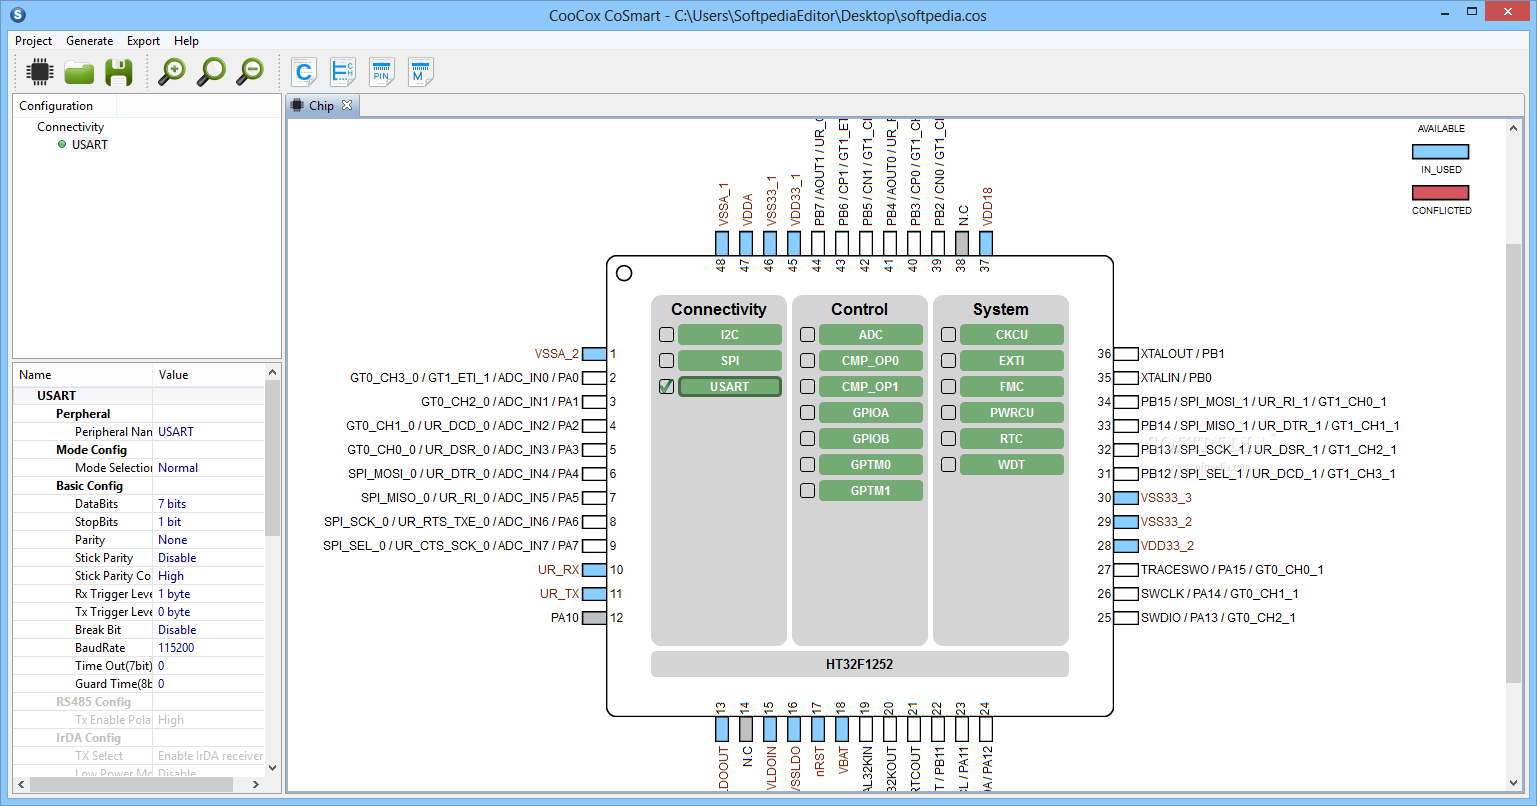Click the pin 11 box for UR_TX
The width and height of the screenshot is (1537, 806).
pyautogui.click(x=594, y=594)
